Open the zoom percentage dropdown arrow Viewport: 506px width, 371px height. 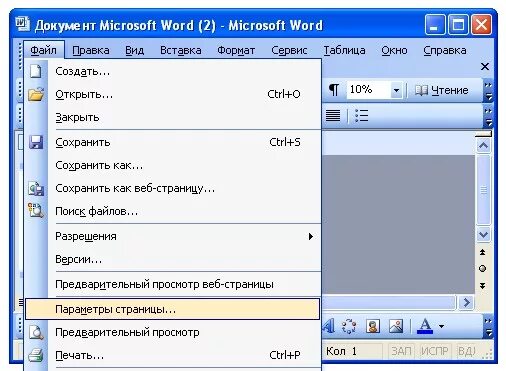point(396,90)
